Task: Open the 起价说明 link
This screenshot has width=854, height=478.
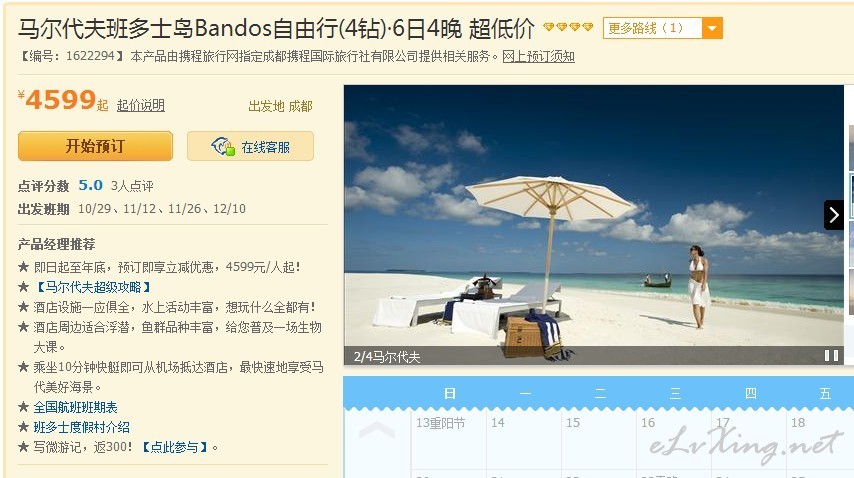Action: coord(141,105)
